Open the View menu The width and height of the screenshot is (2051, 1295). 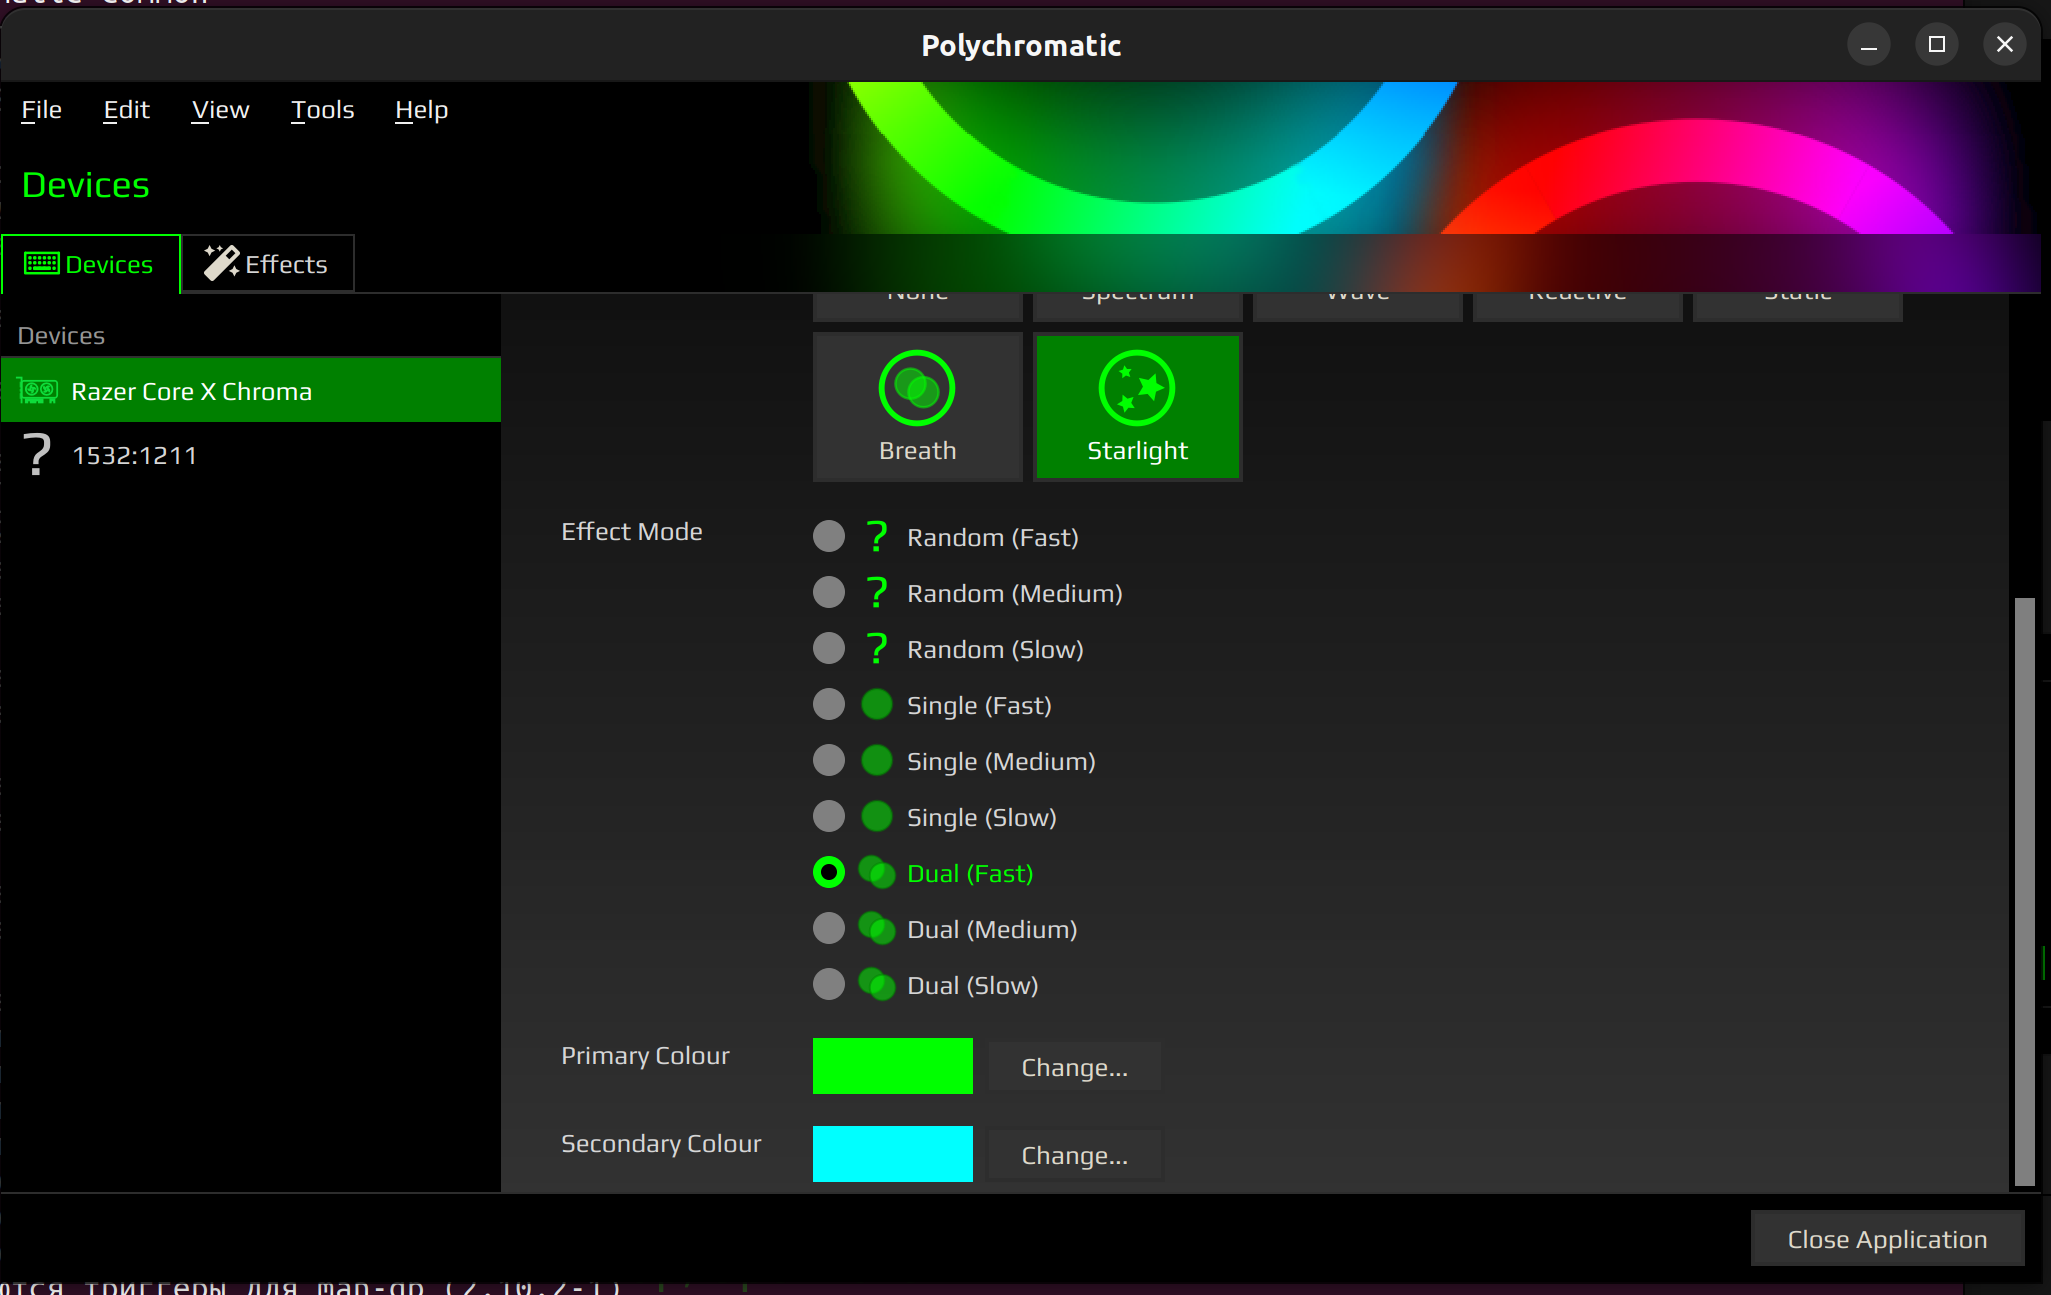220,110
